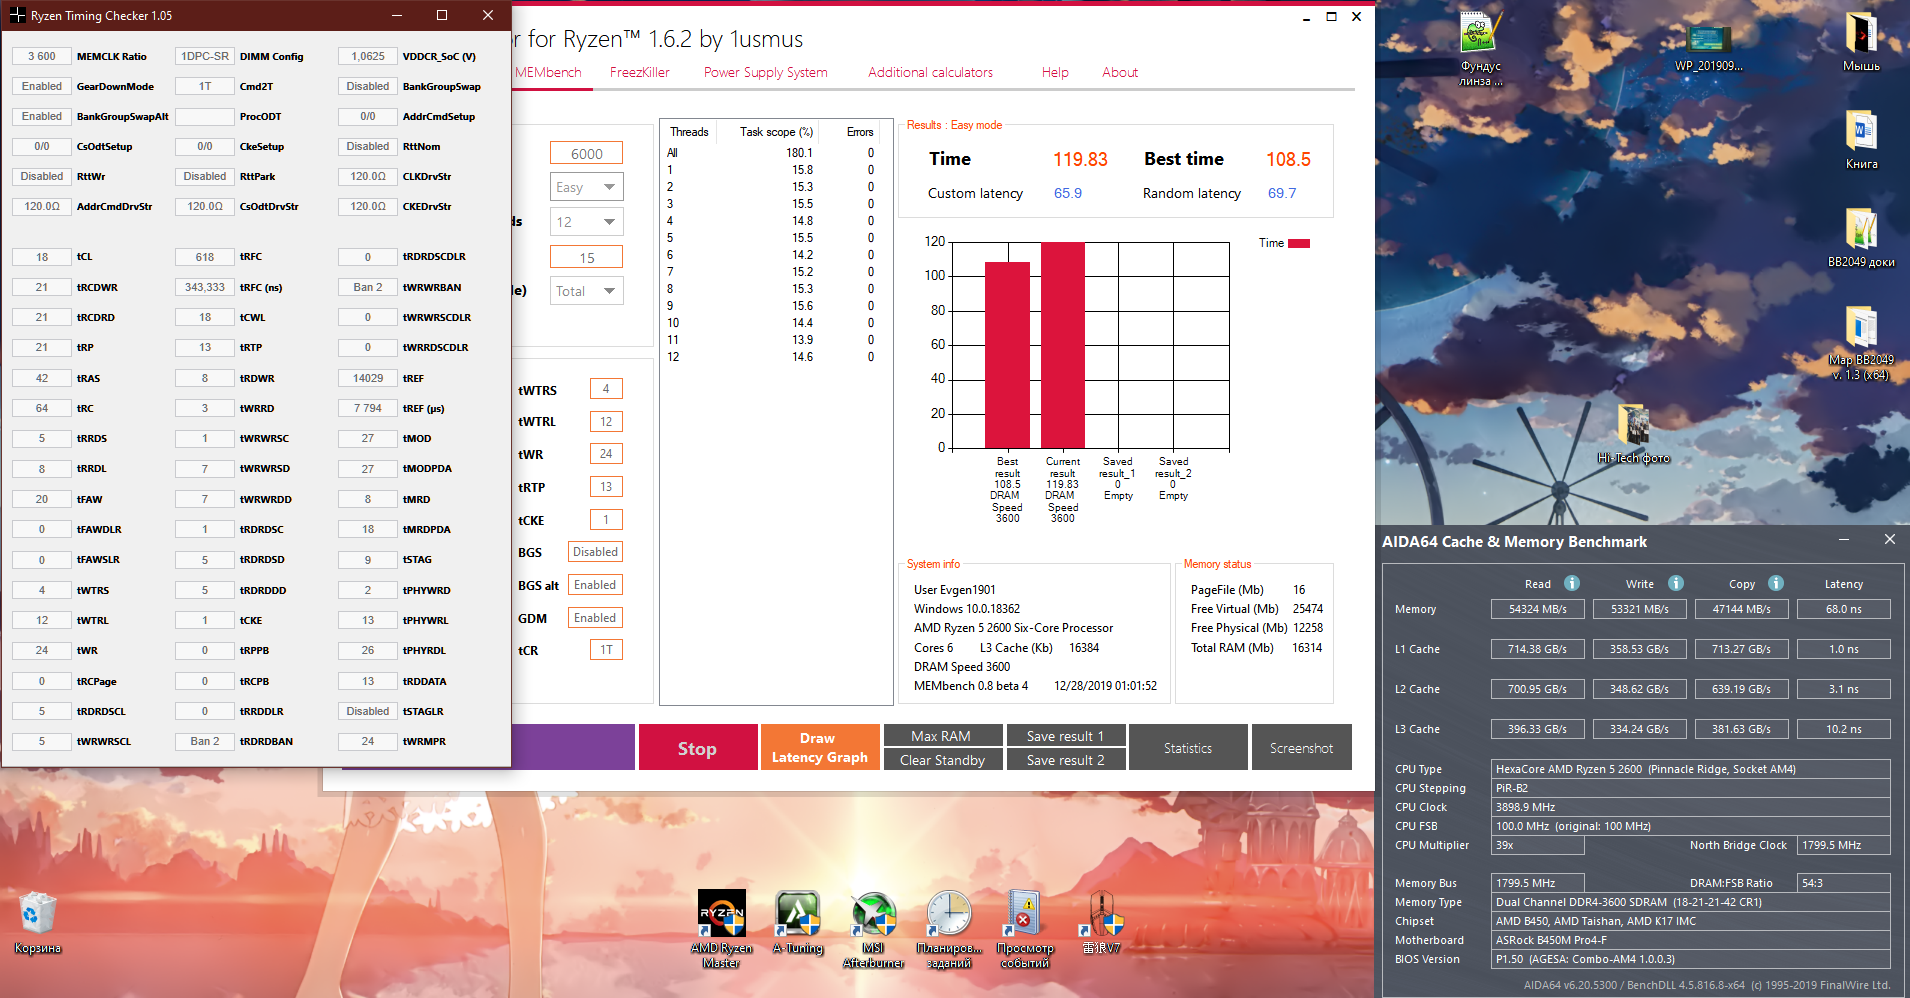The width and height of the screenshot is (1910, 998).
Task: Click the DIMM Config value 1DPC-SR
Action: (205, 56)
